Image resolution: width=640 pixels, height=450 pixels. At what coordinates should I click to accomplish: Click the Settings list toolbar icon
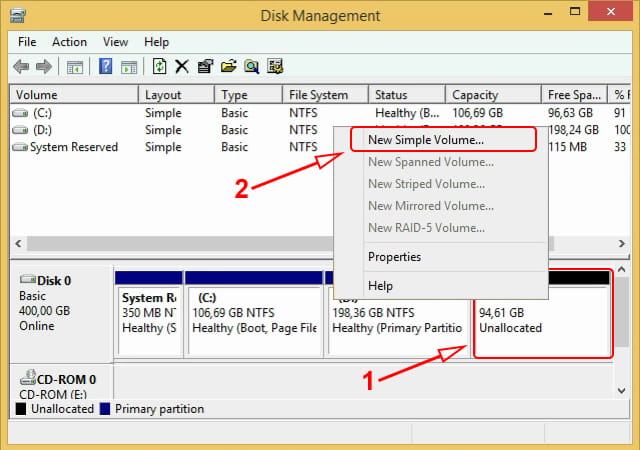275,66
